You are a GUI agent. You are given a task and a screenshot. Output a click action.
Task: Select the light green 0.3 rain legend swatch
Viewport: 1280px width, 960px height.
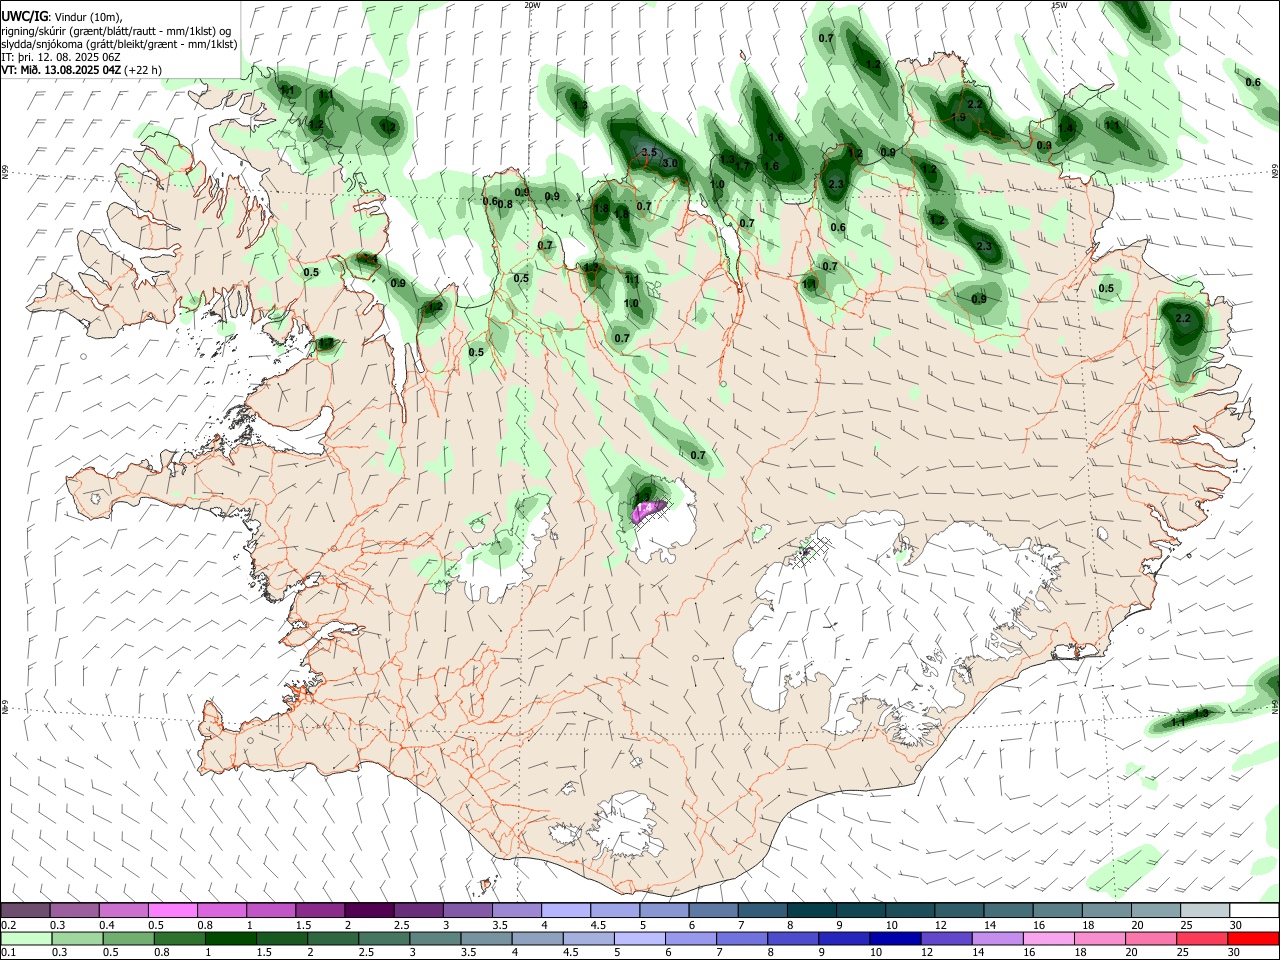[x=77, y=938]
